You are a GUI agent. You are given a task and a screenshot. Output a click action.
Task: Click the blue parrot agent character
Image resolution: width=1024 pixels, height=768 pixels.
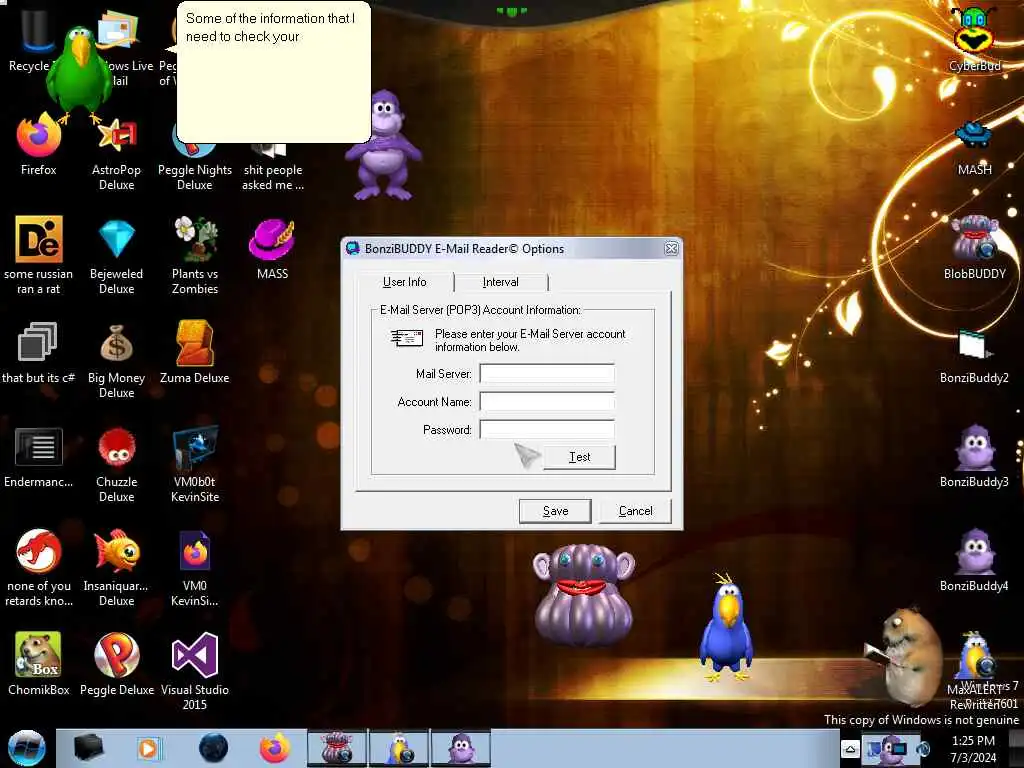[x=726, y=628]
